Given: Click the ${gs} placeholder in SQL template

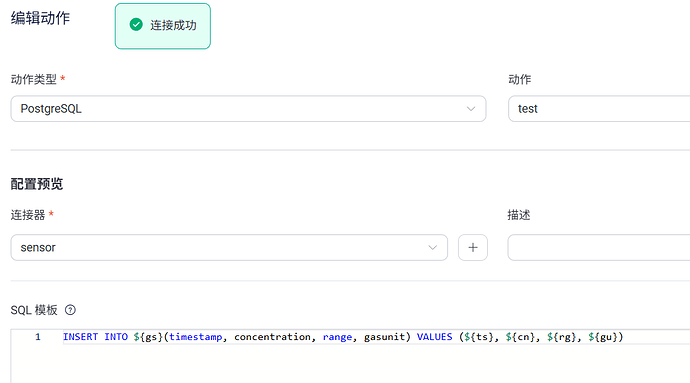Looking at the screenshot, I should (x=148, y=337).
